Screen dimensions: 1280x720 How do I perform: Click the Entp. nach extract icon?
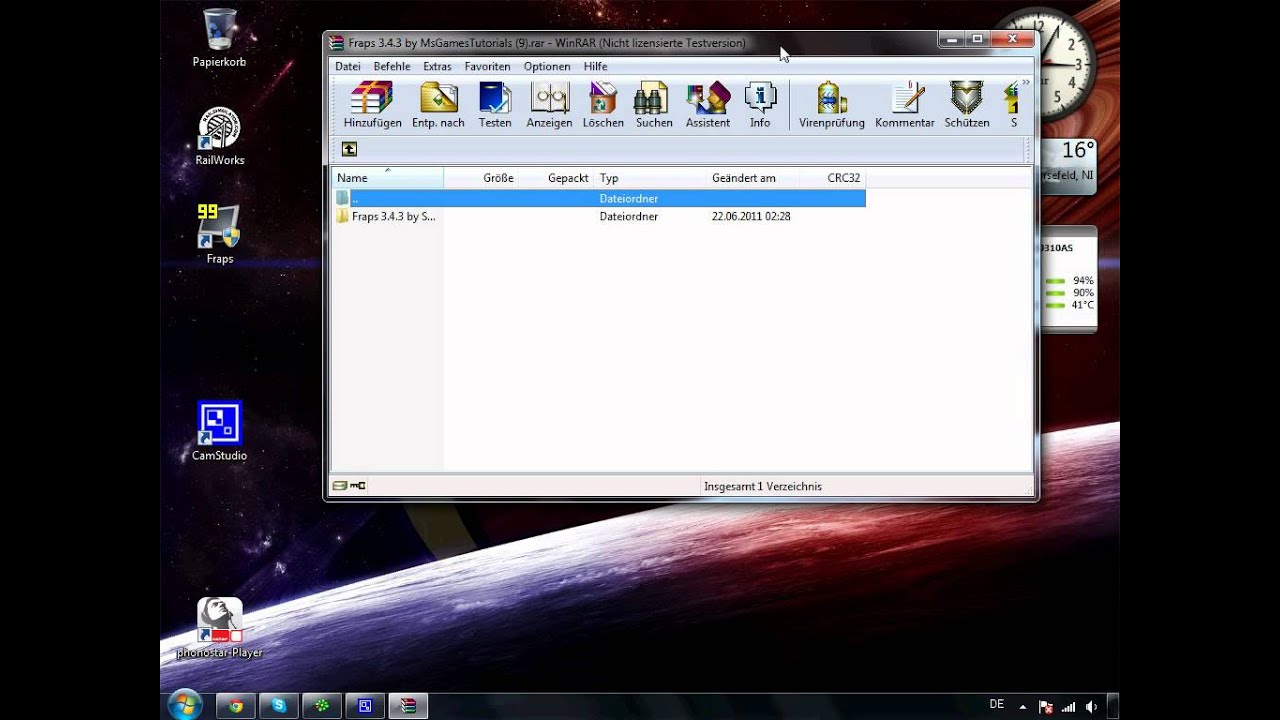pos(438,105)
